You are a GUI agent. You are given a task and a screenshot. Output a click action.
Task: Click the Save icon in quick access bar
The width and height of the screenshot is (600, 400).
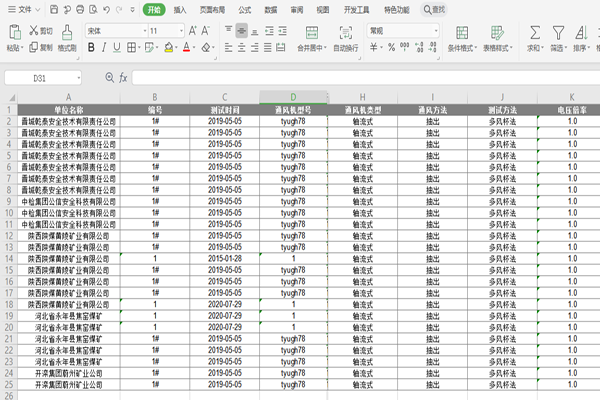coord(53,9)
